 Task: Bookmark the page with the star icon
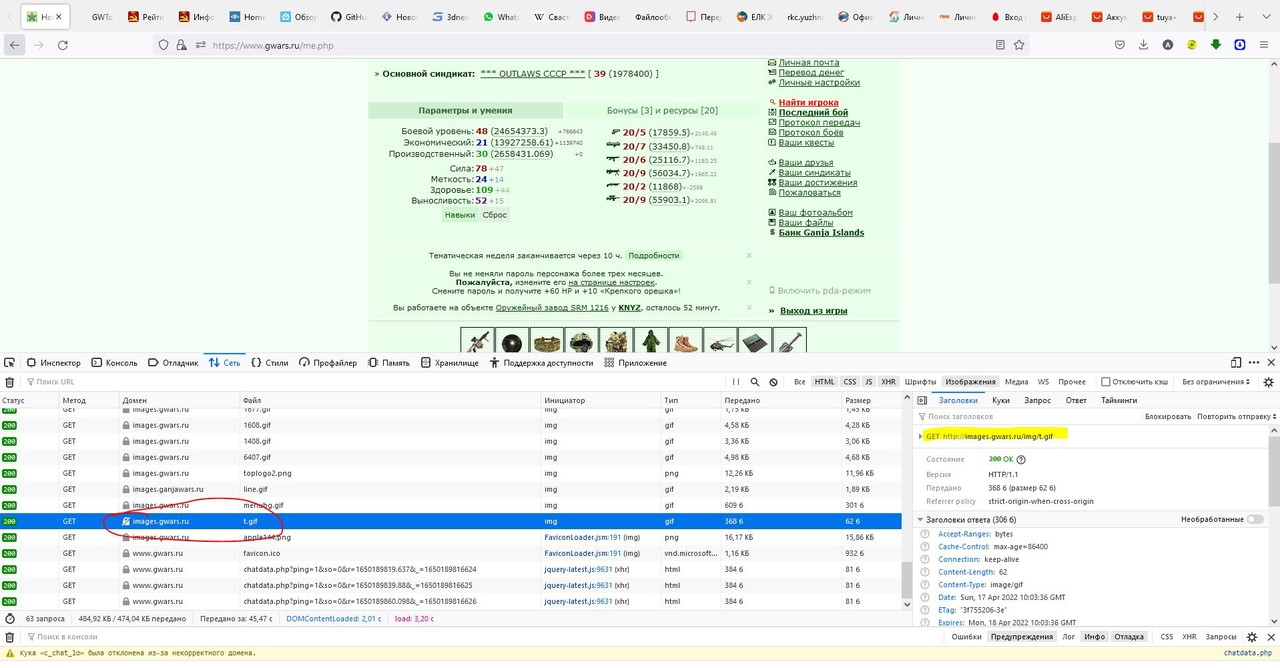[1019, 45]
